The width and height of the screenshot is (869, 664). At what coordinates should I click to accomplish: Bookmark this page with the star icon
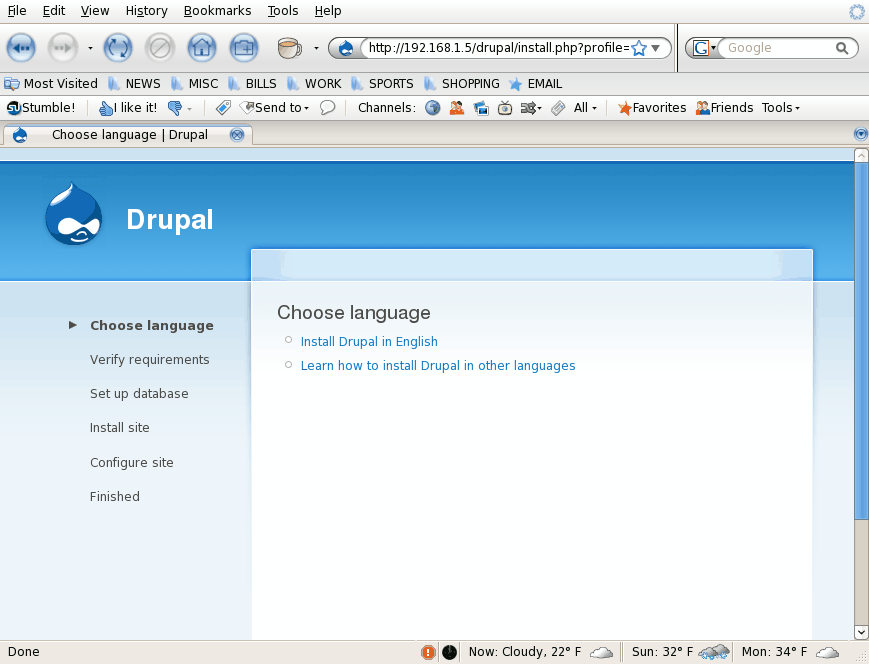[639, 48]
